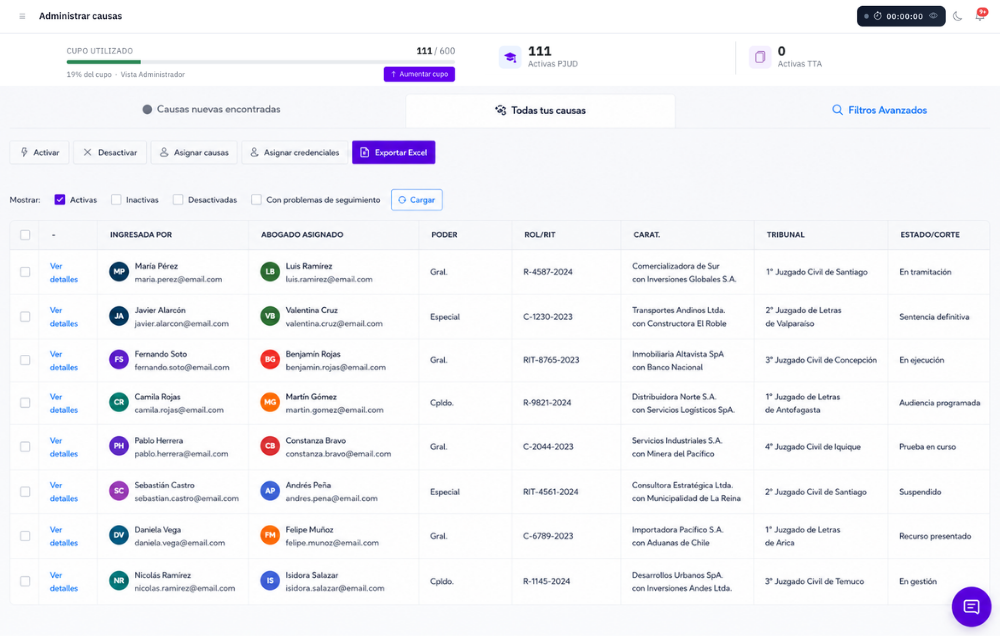Image resolution: width=1000 pixels, height=636 pixels.
Task: Open Ver detalles for Javier Alarcón
Action: [64, 317]
